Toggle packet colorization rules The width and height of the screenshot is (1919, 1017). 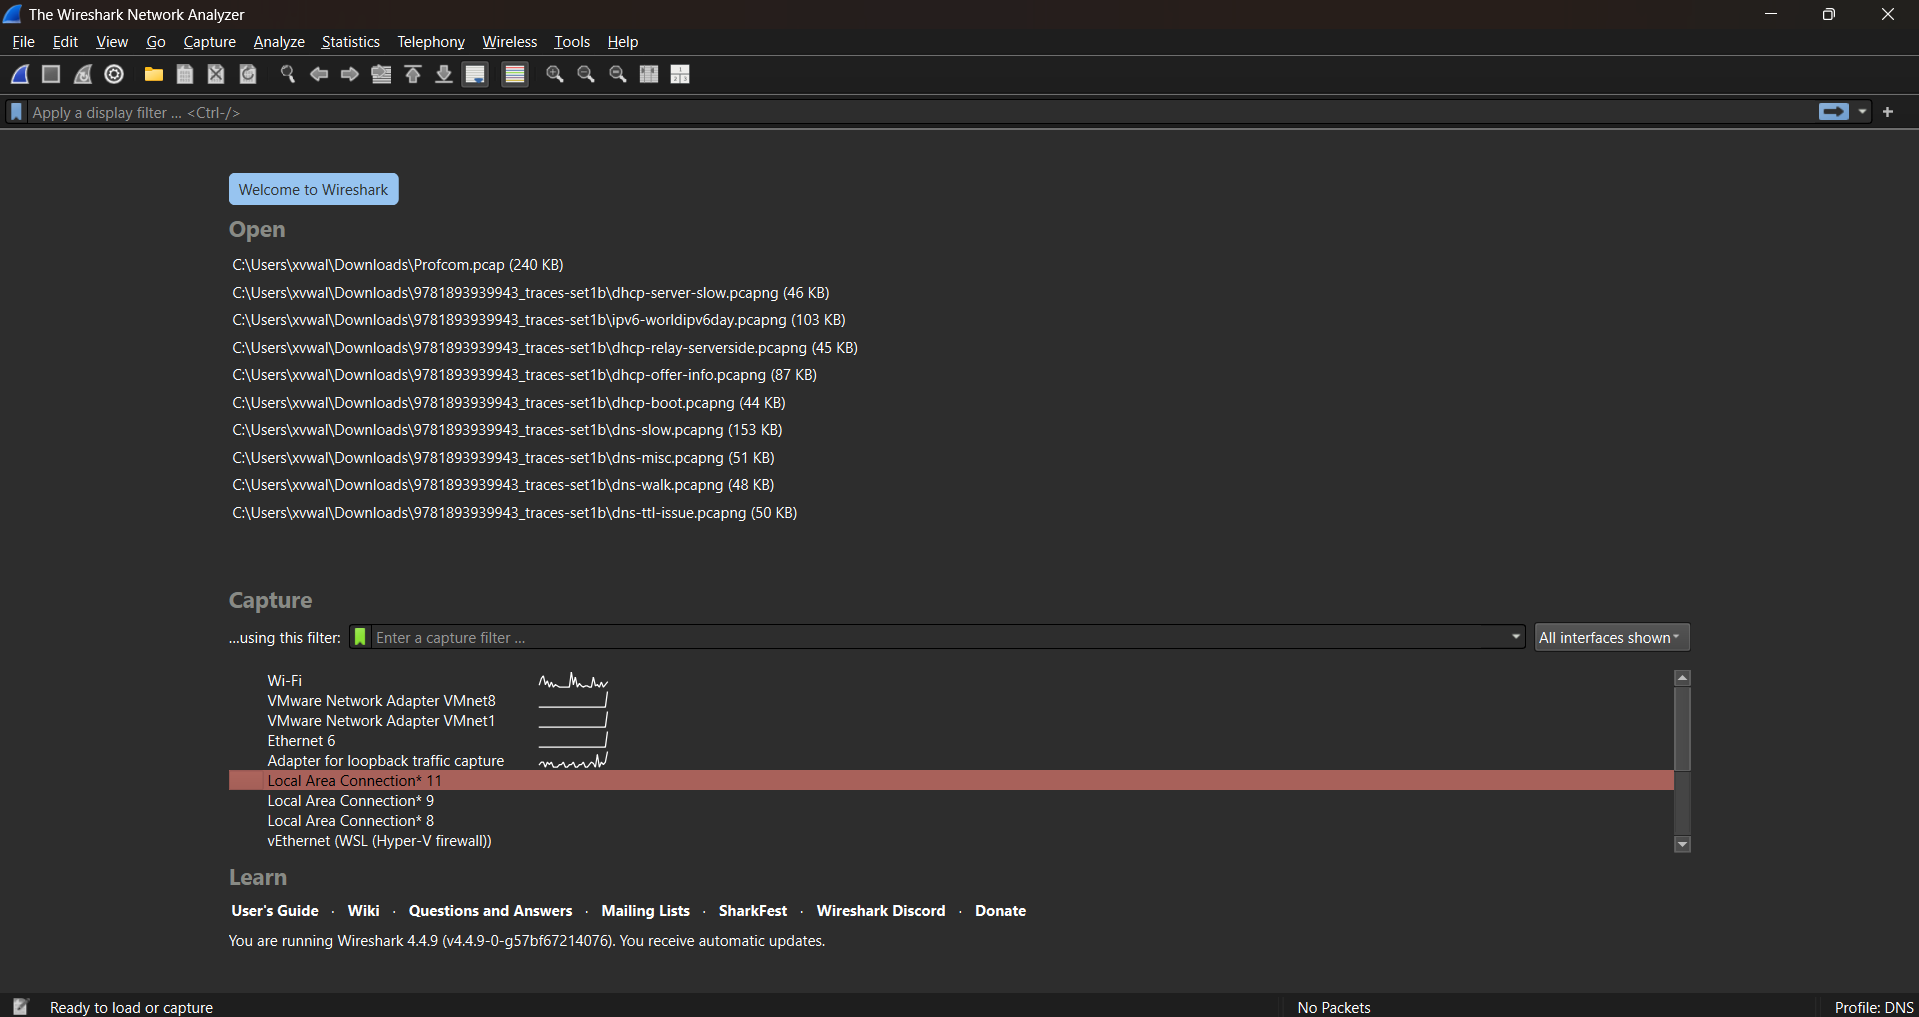(x=515, y=75)
